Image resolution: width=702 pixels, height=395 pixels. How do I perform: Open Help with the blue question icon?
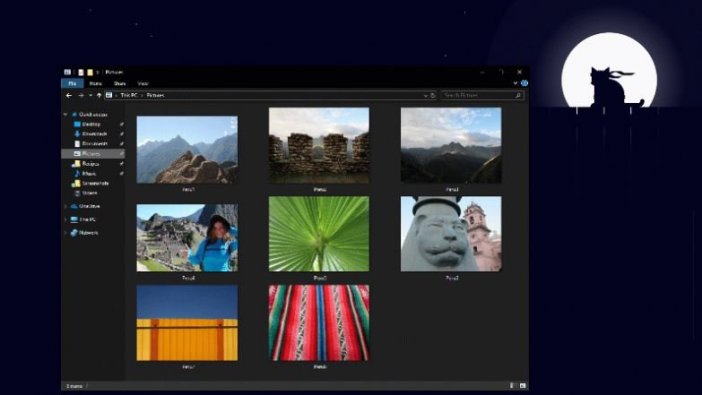click(524, 83)
